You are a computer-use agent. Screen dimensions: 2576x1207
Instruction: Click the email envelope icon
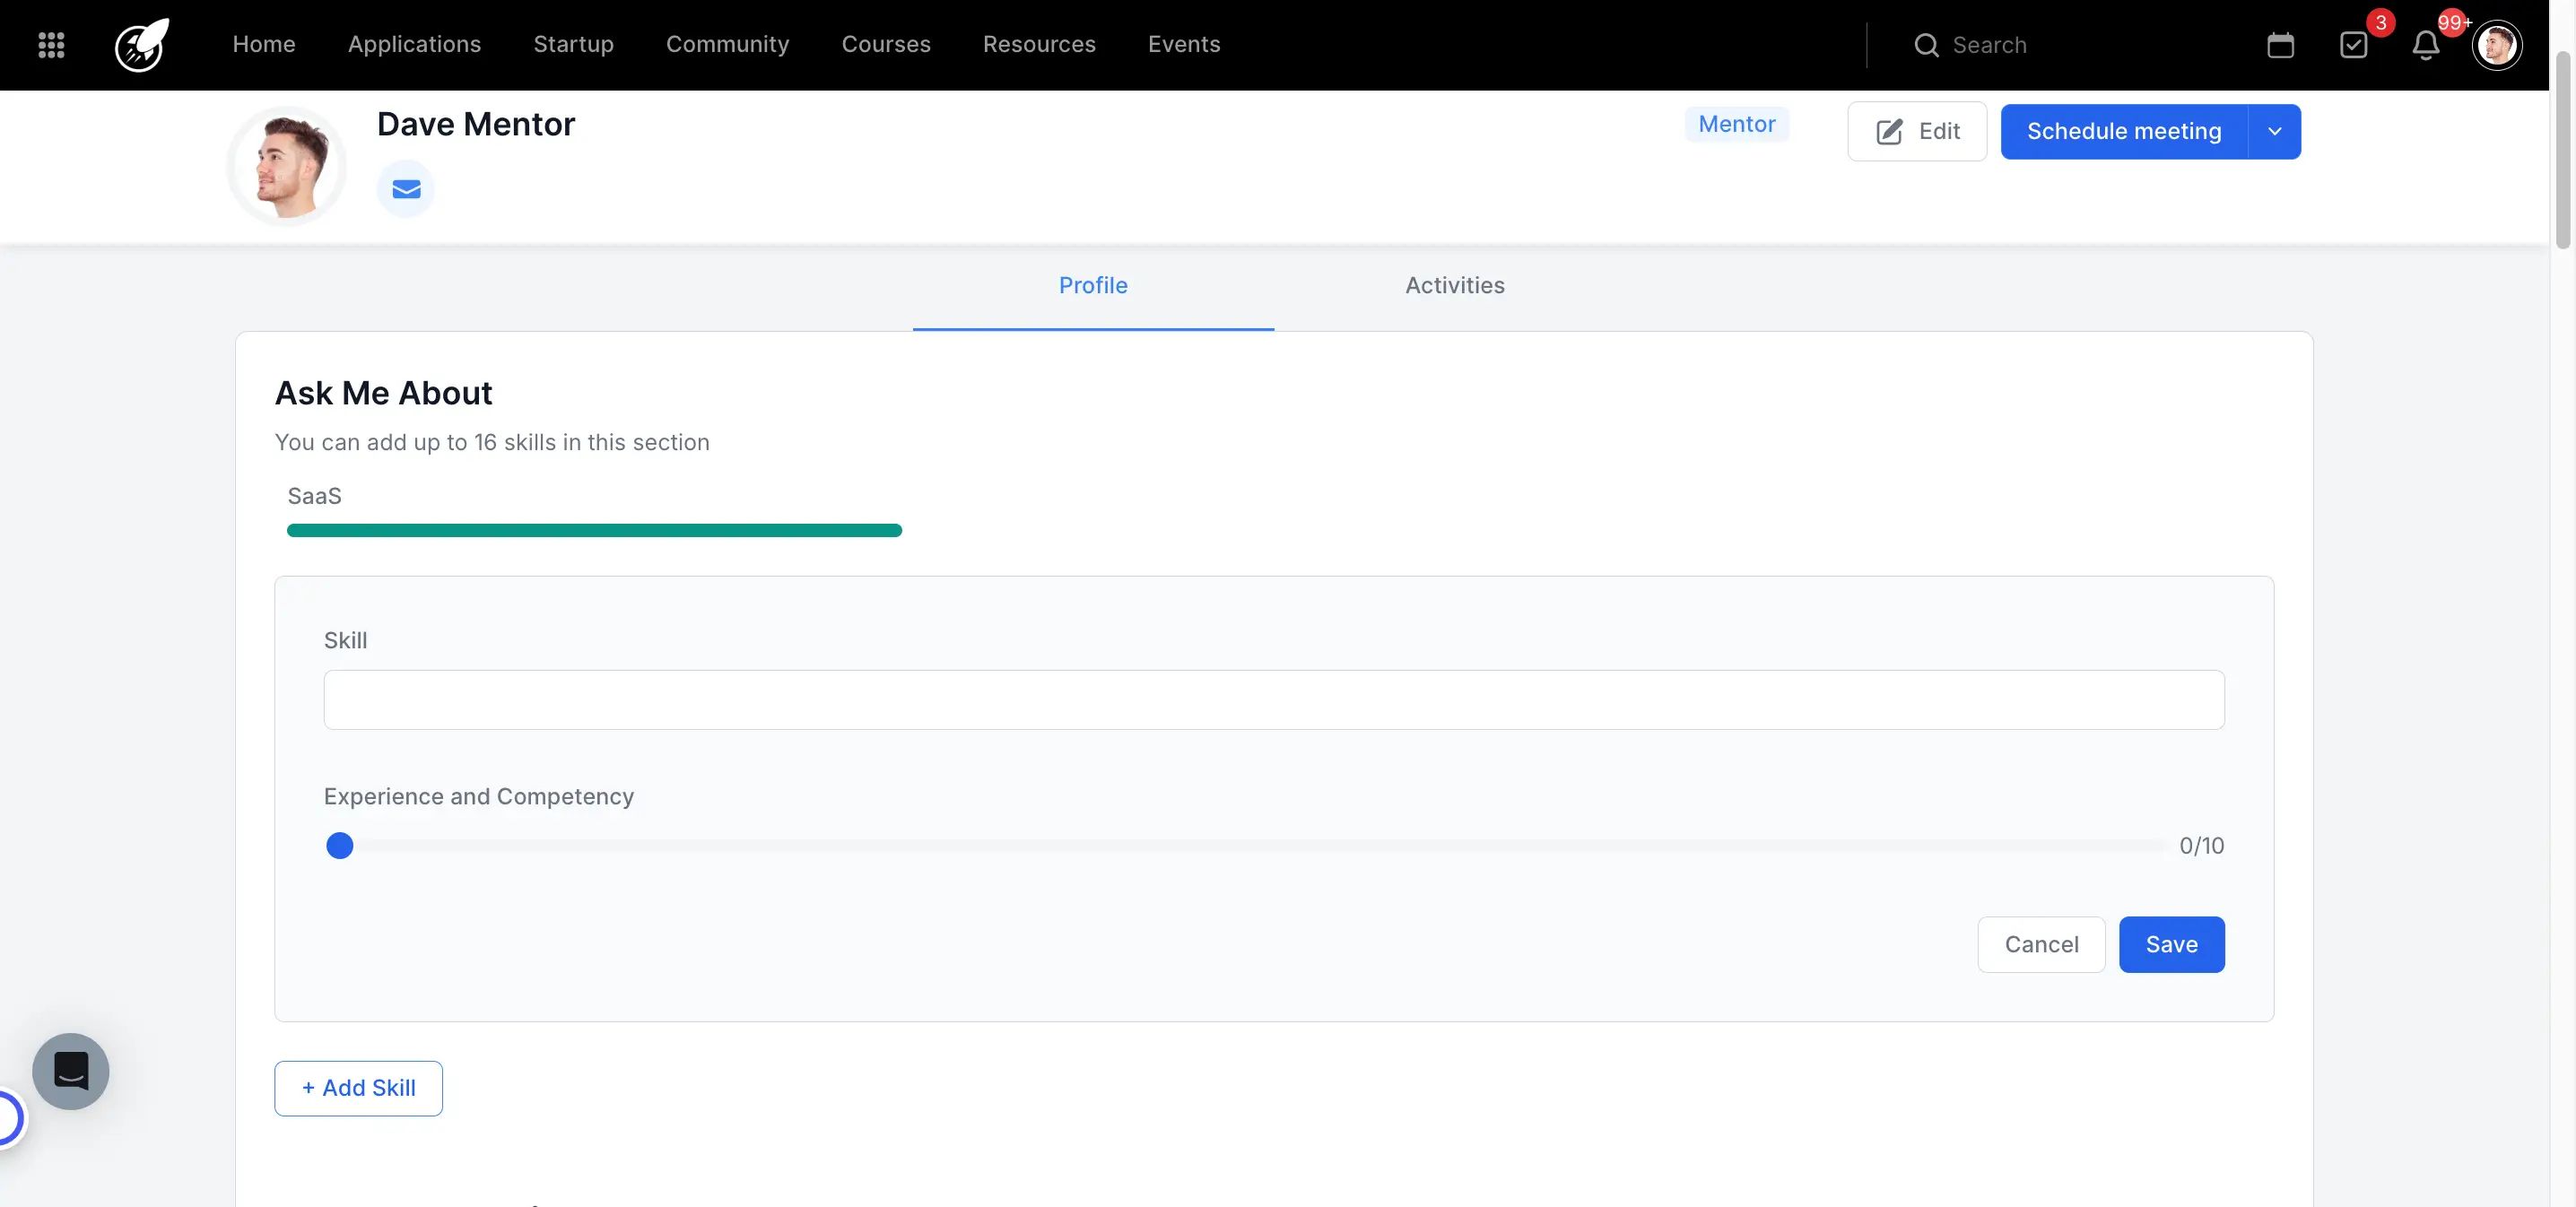point(405,189)
